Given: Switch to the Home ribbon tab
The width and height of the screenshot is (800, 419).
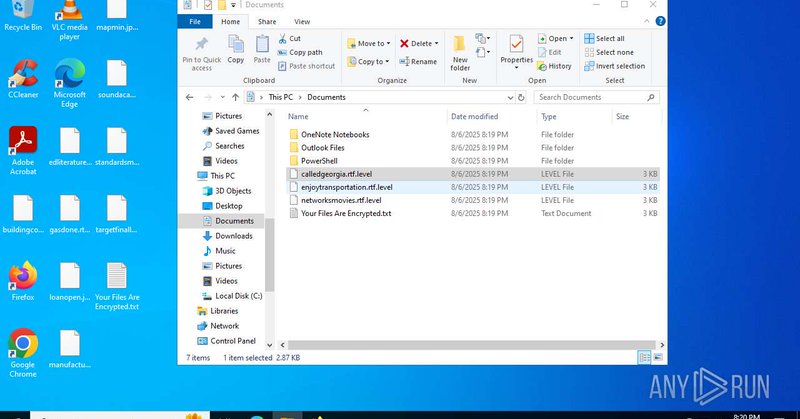Looking at the screenshot, I should coord(231,21).
